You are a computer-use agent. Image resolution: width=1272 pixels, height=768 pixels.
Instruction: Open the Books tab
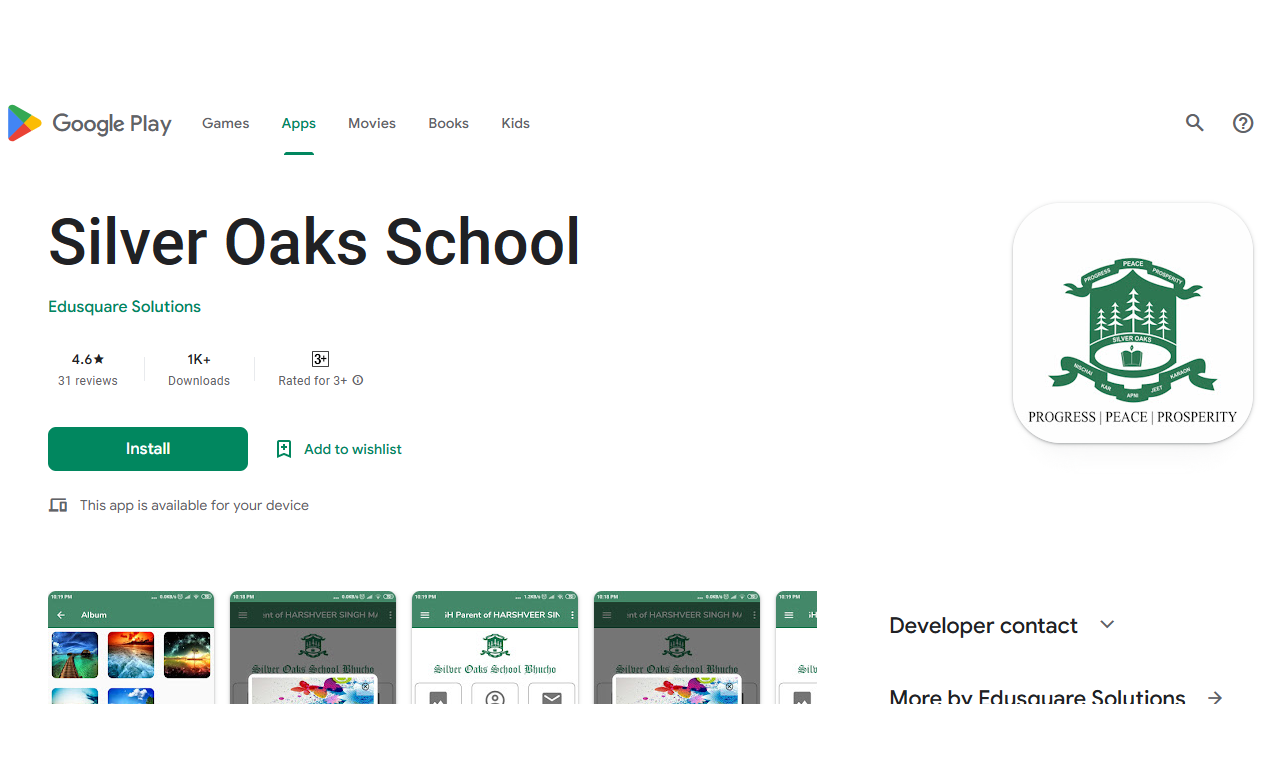[x=448, y=123]
